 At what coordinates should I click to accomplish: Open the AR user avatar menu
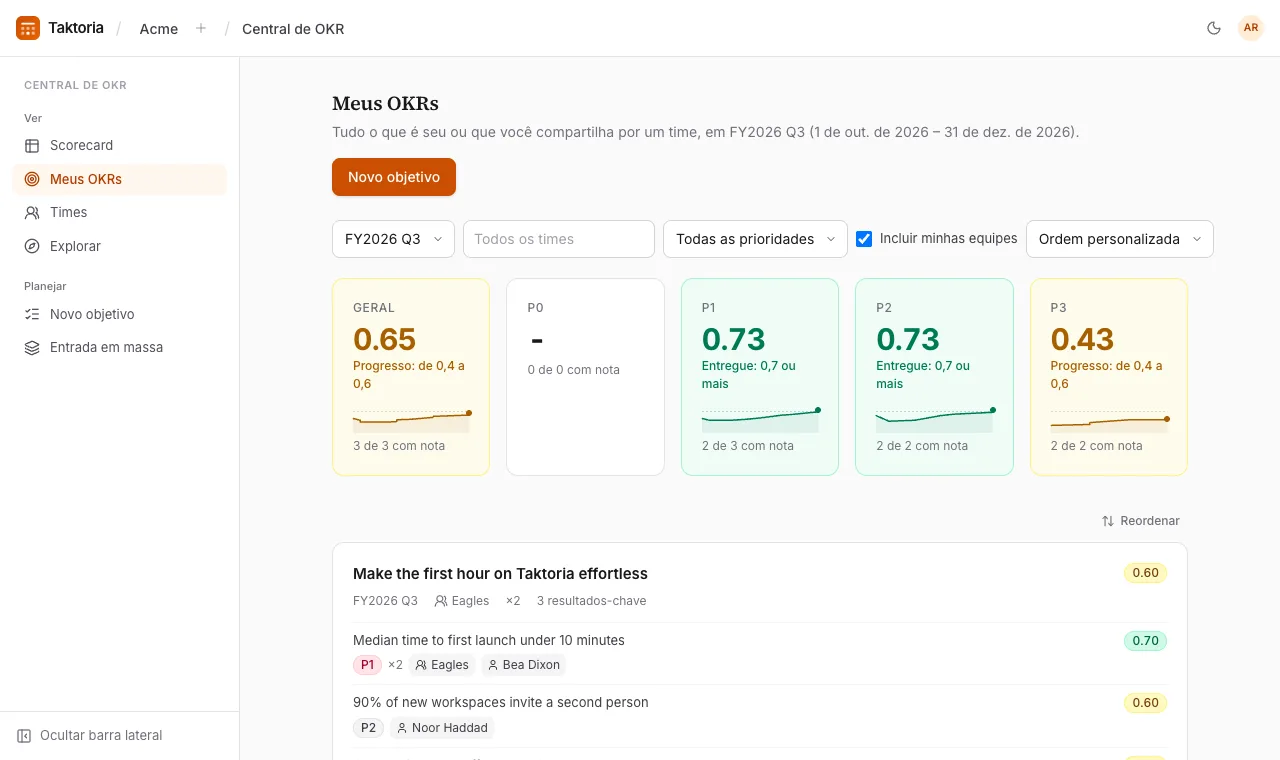pos(1251,28)
